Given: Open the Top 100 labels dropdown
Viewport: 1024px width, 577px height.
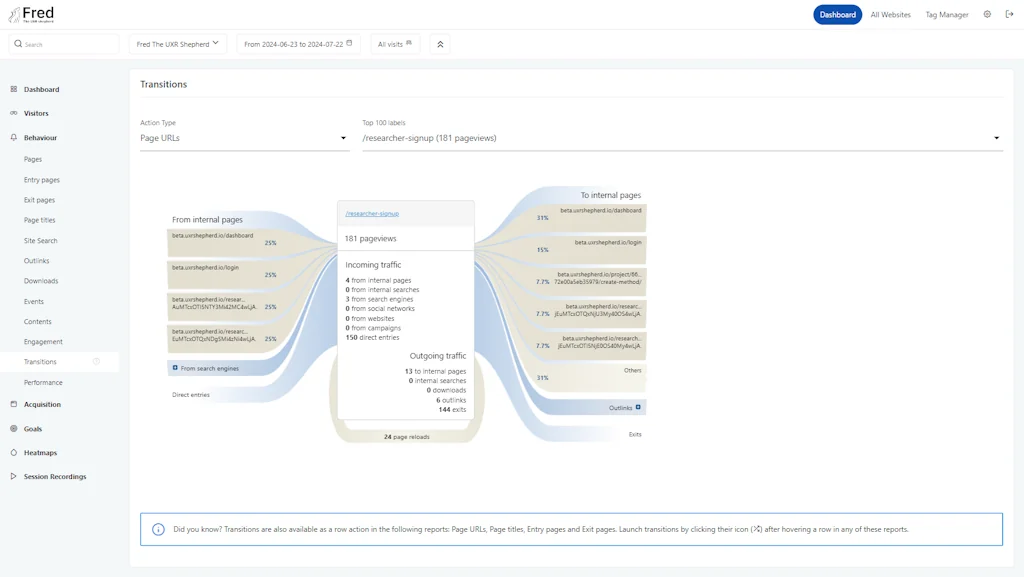Looking at the screenshot, I should coord(680,137).
